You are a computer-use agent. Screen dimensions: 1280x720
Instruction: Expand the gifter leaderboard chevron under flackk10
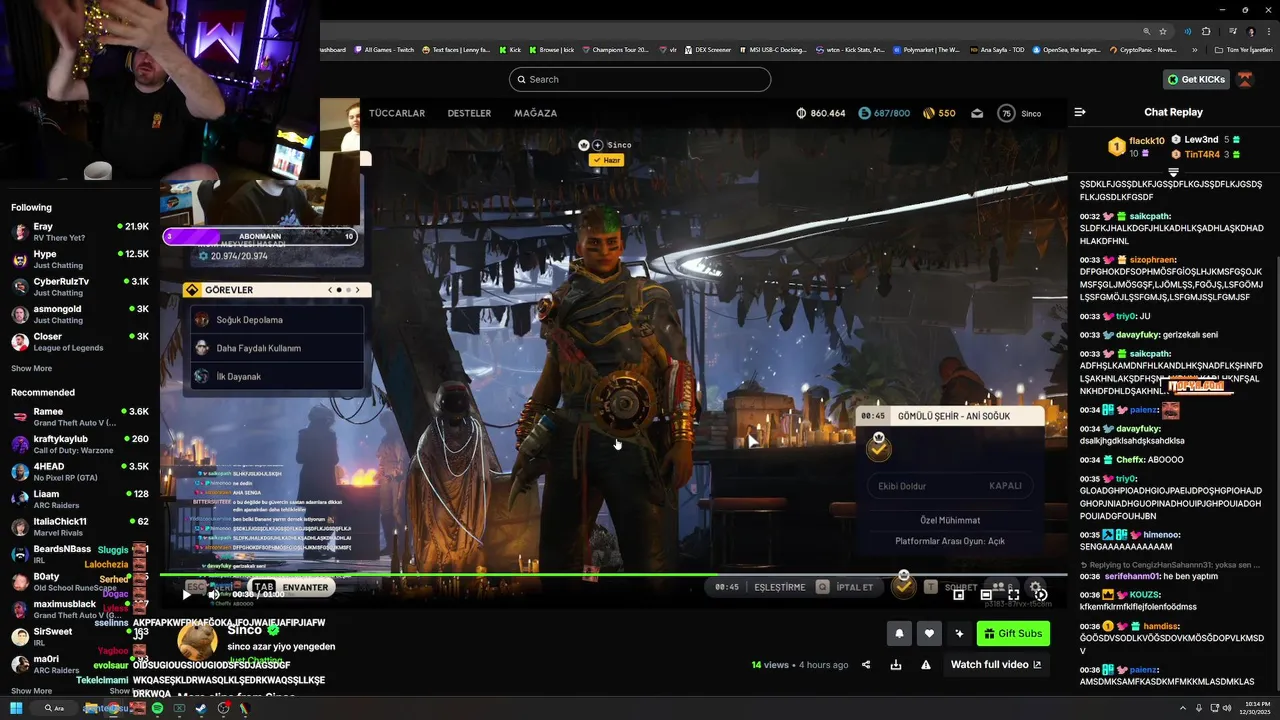[x=1174, y=172]
